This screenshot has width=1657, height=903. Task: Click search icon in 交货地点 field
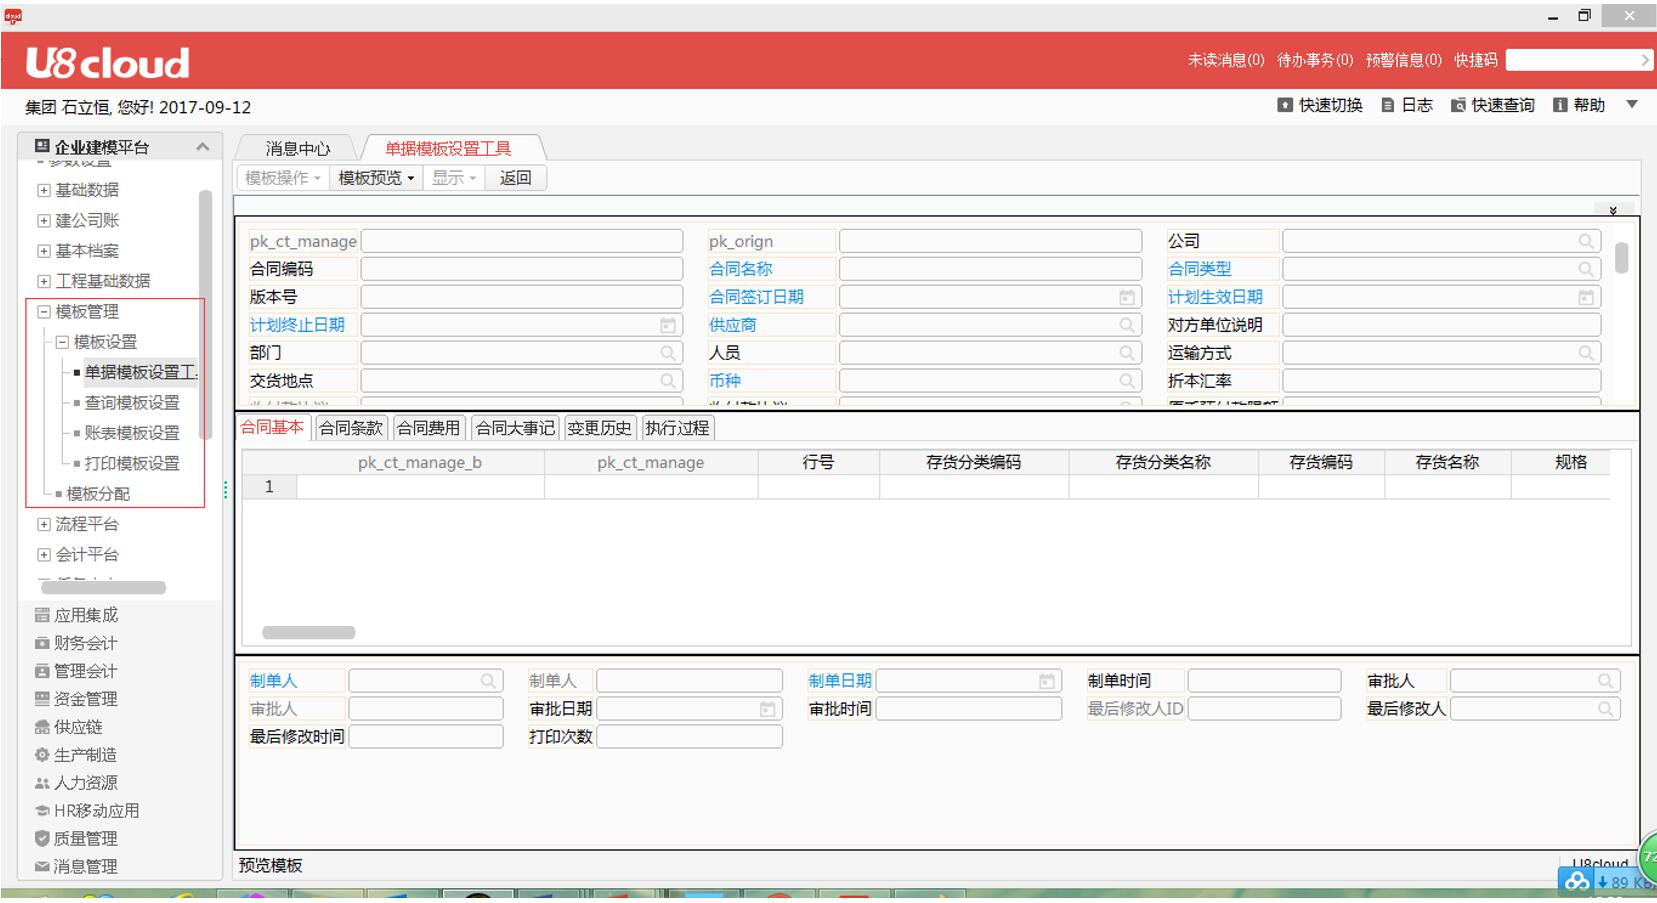pyautogui.click(x=668, y=381)
